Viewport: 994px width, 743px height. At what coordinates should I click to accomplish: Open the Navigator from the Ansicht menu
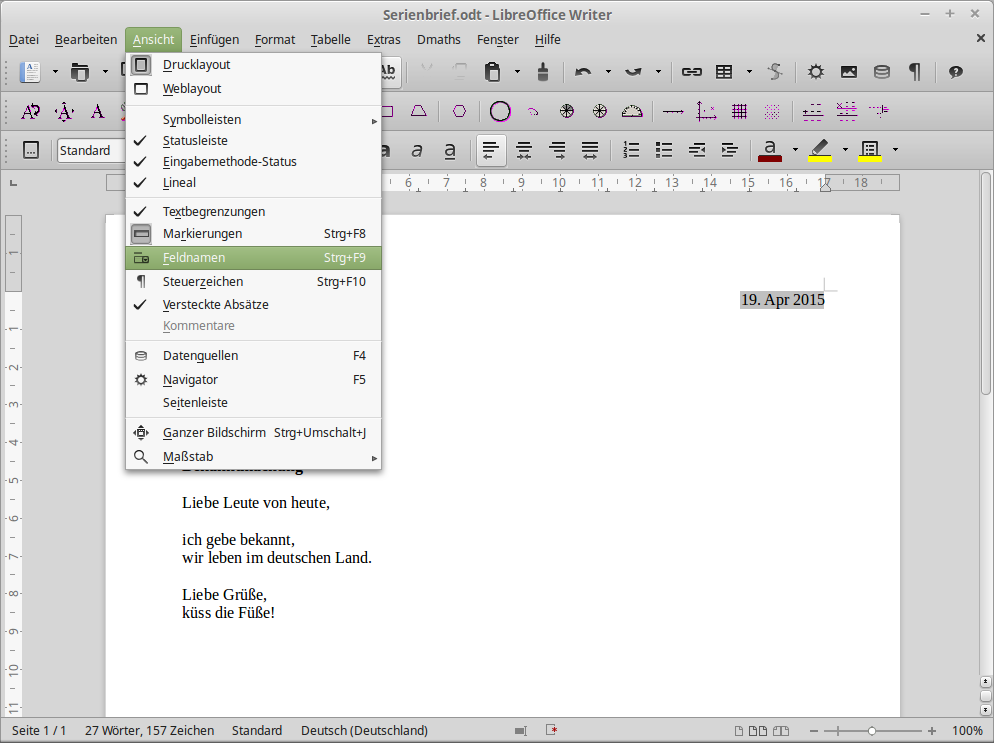coord(190,380)
